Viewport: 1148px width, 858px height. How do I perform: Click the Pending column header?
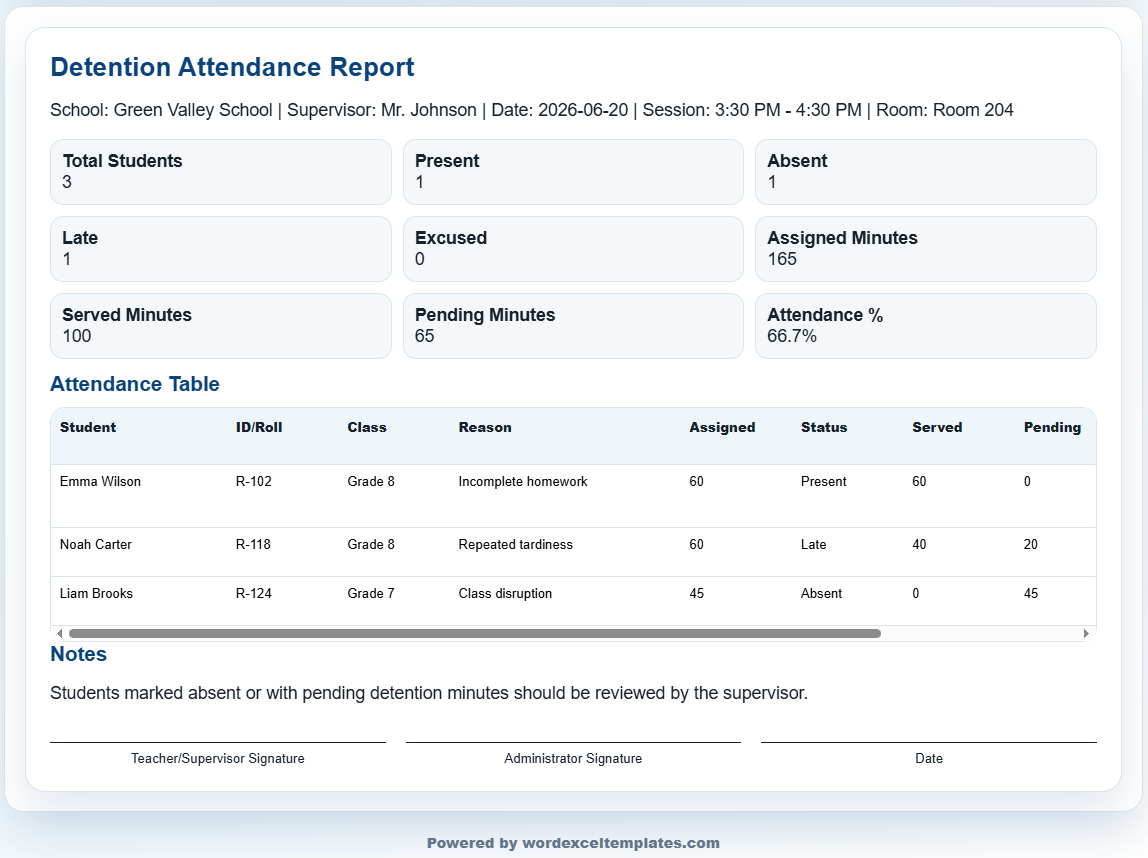click(1052, 427)
